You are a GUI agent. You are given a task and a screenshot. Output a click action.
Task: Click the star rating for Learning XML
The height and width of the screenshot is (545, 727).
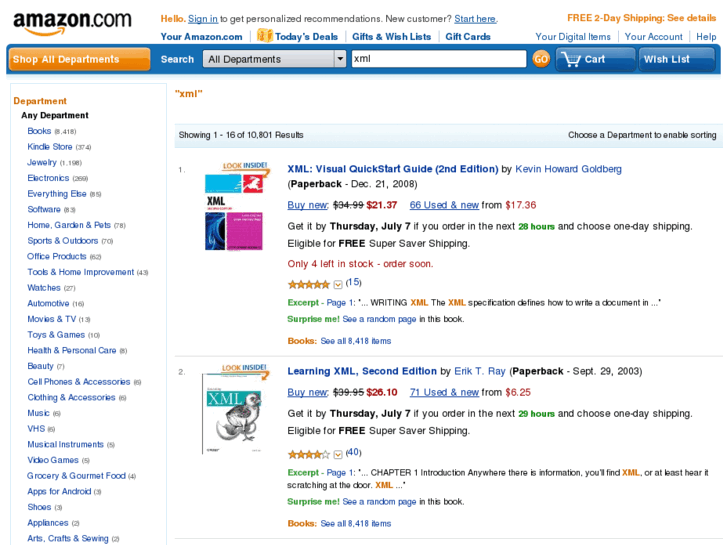click(x=308, y=455)
